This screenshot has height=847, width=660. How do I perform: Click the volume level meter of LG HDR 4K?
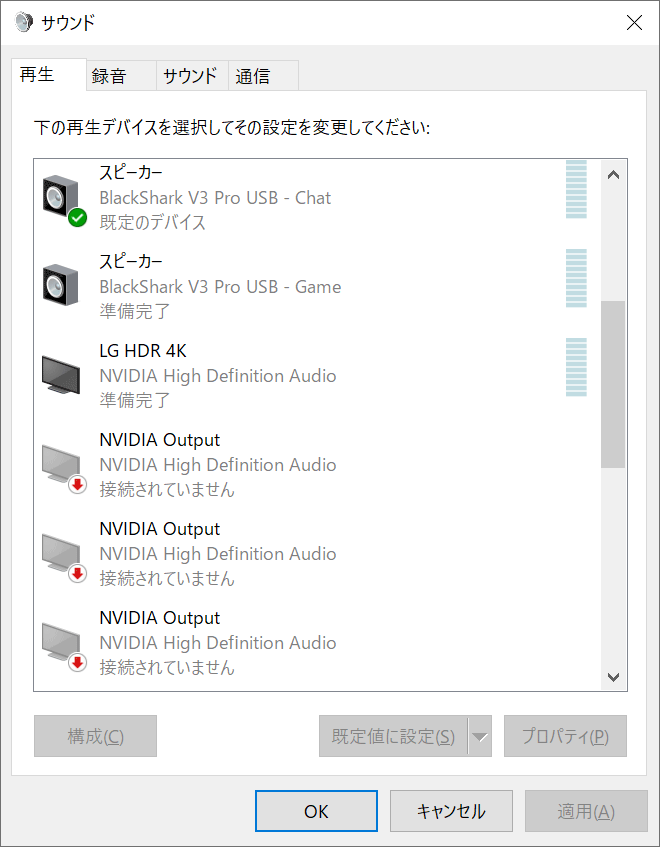[576, 368]
